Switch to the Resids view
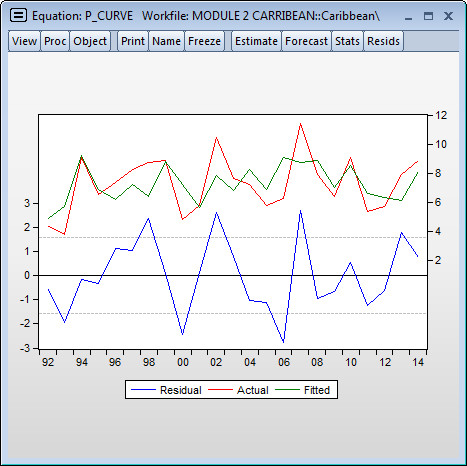467x466 pixels. pos(383,41)
